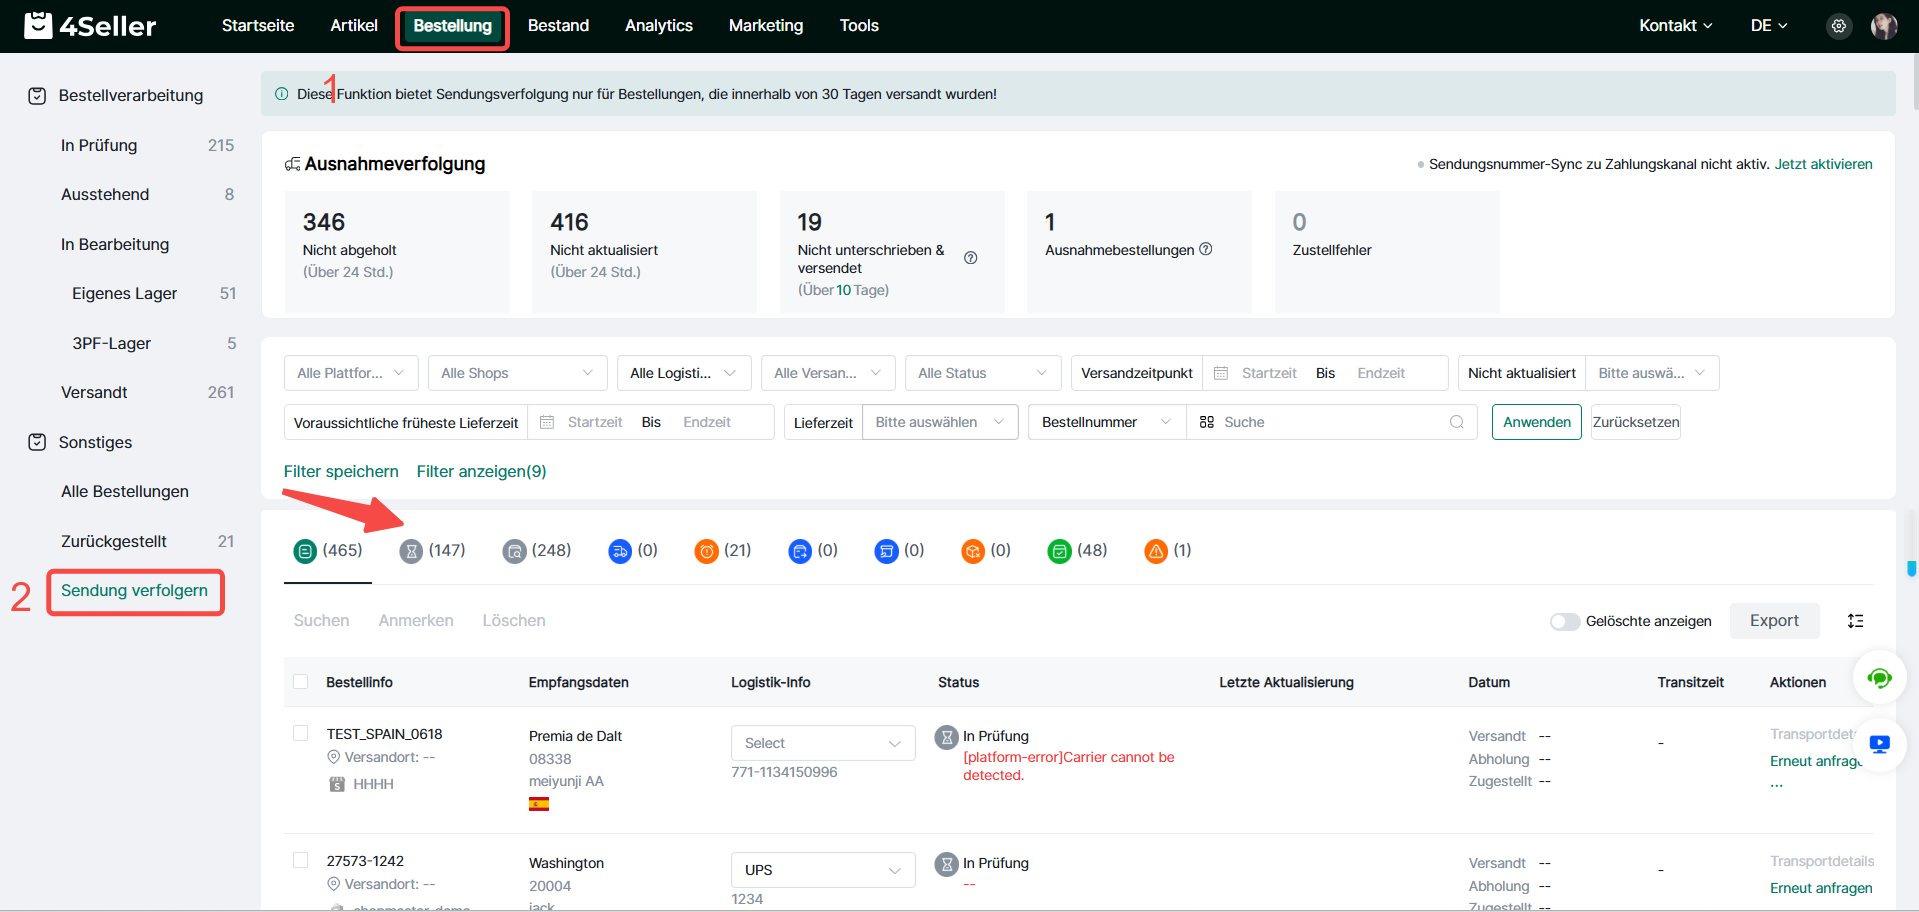Select Sendung verfolgen in the sidebar
Viewport: 1919px width, 912px height.
(x=135, y=591)
